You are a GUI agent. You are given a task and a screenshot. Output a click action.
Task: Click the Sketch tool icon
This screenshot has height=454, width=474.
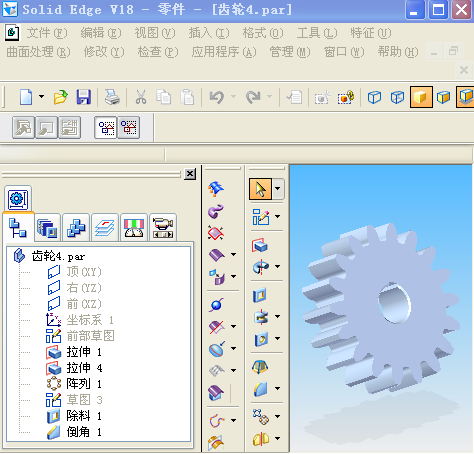[261, 217]
